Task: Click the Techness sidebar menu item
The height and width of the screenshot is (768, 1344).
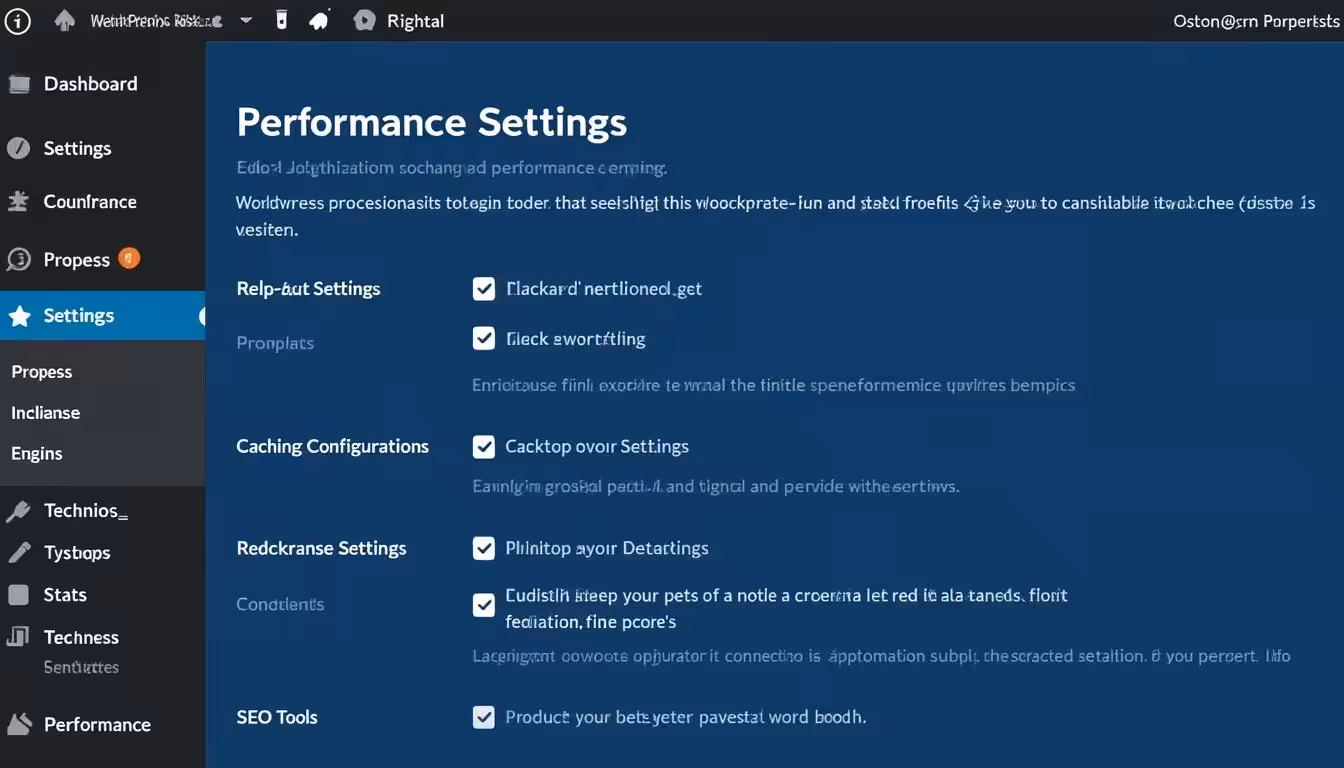Action: click(x=81, y=637)
